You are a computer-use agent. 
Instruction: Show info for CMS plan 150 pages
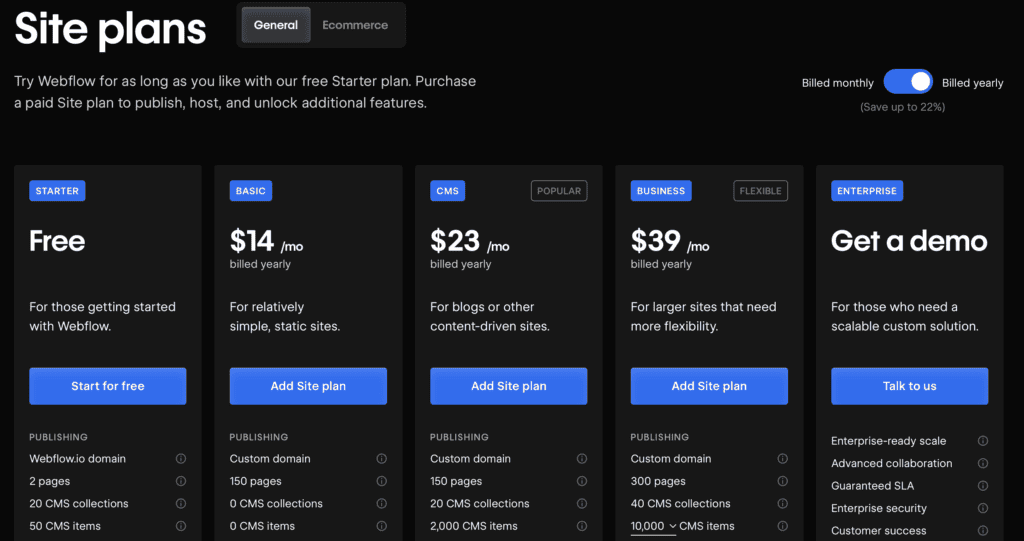coord(582,481)
